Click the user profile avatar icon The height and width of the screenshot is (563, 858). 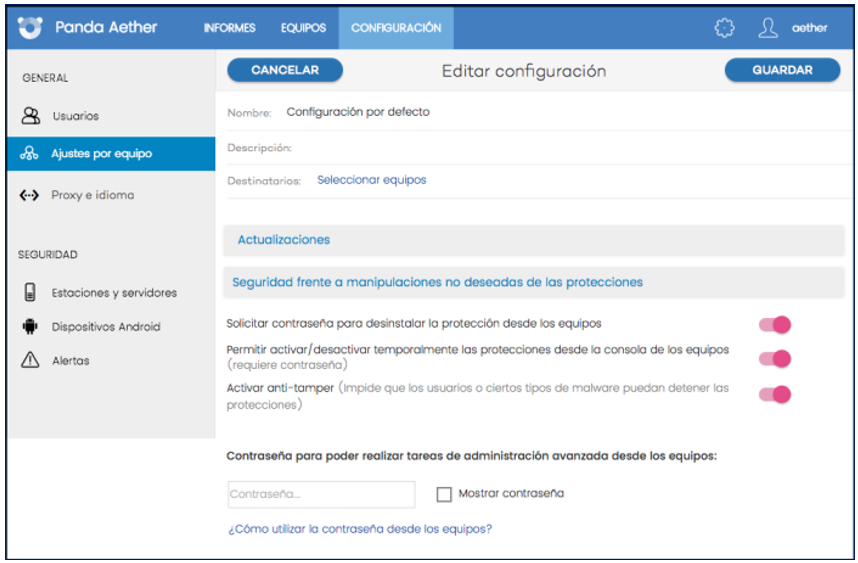pos(768,27)
